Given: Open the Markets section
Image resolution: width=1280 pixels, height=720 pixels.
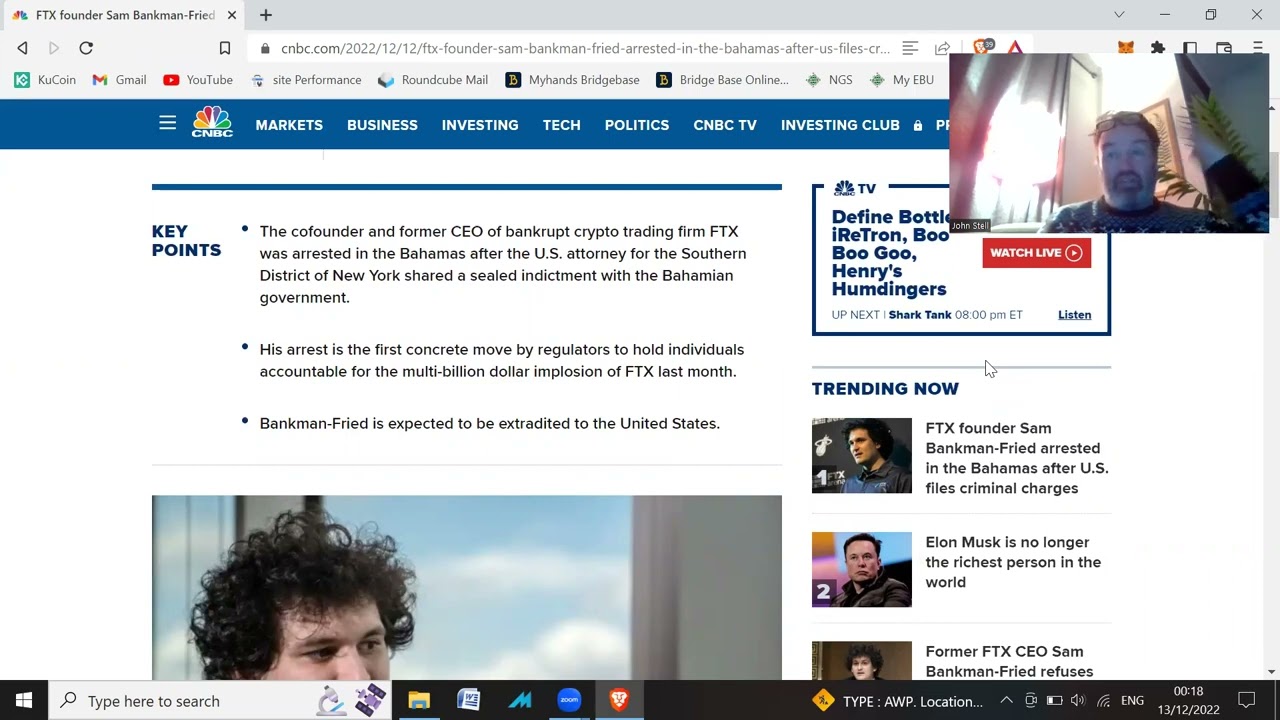Looking at the screenshot, I should pyautogui.click(x=289, y=125).
